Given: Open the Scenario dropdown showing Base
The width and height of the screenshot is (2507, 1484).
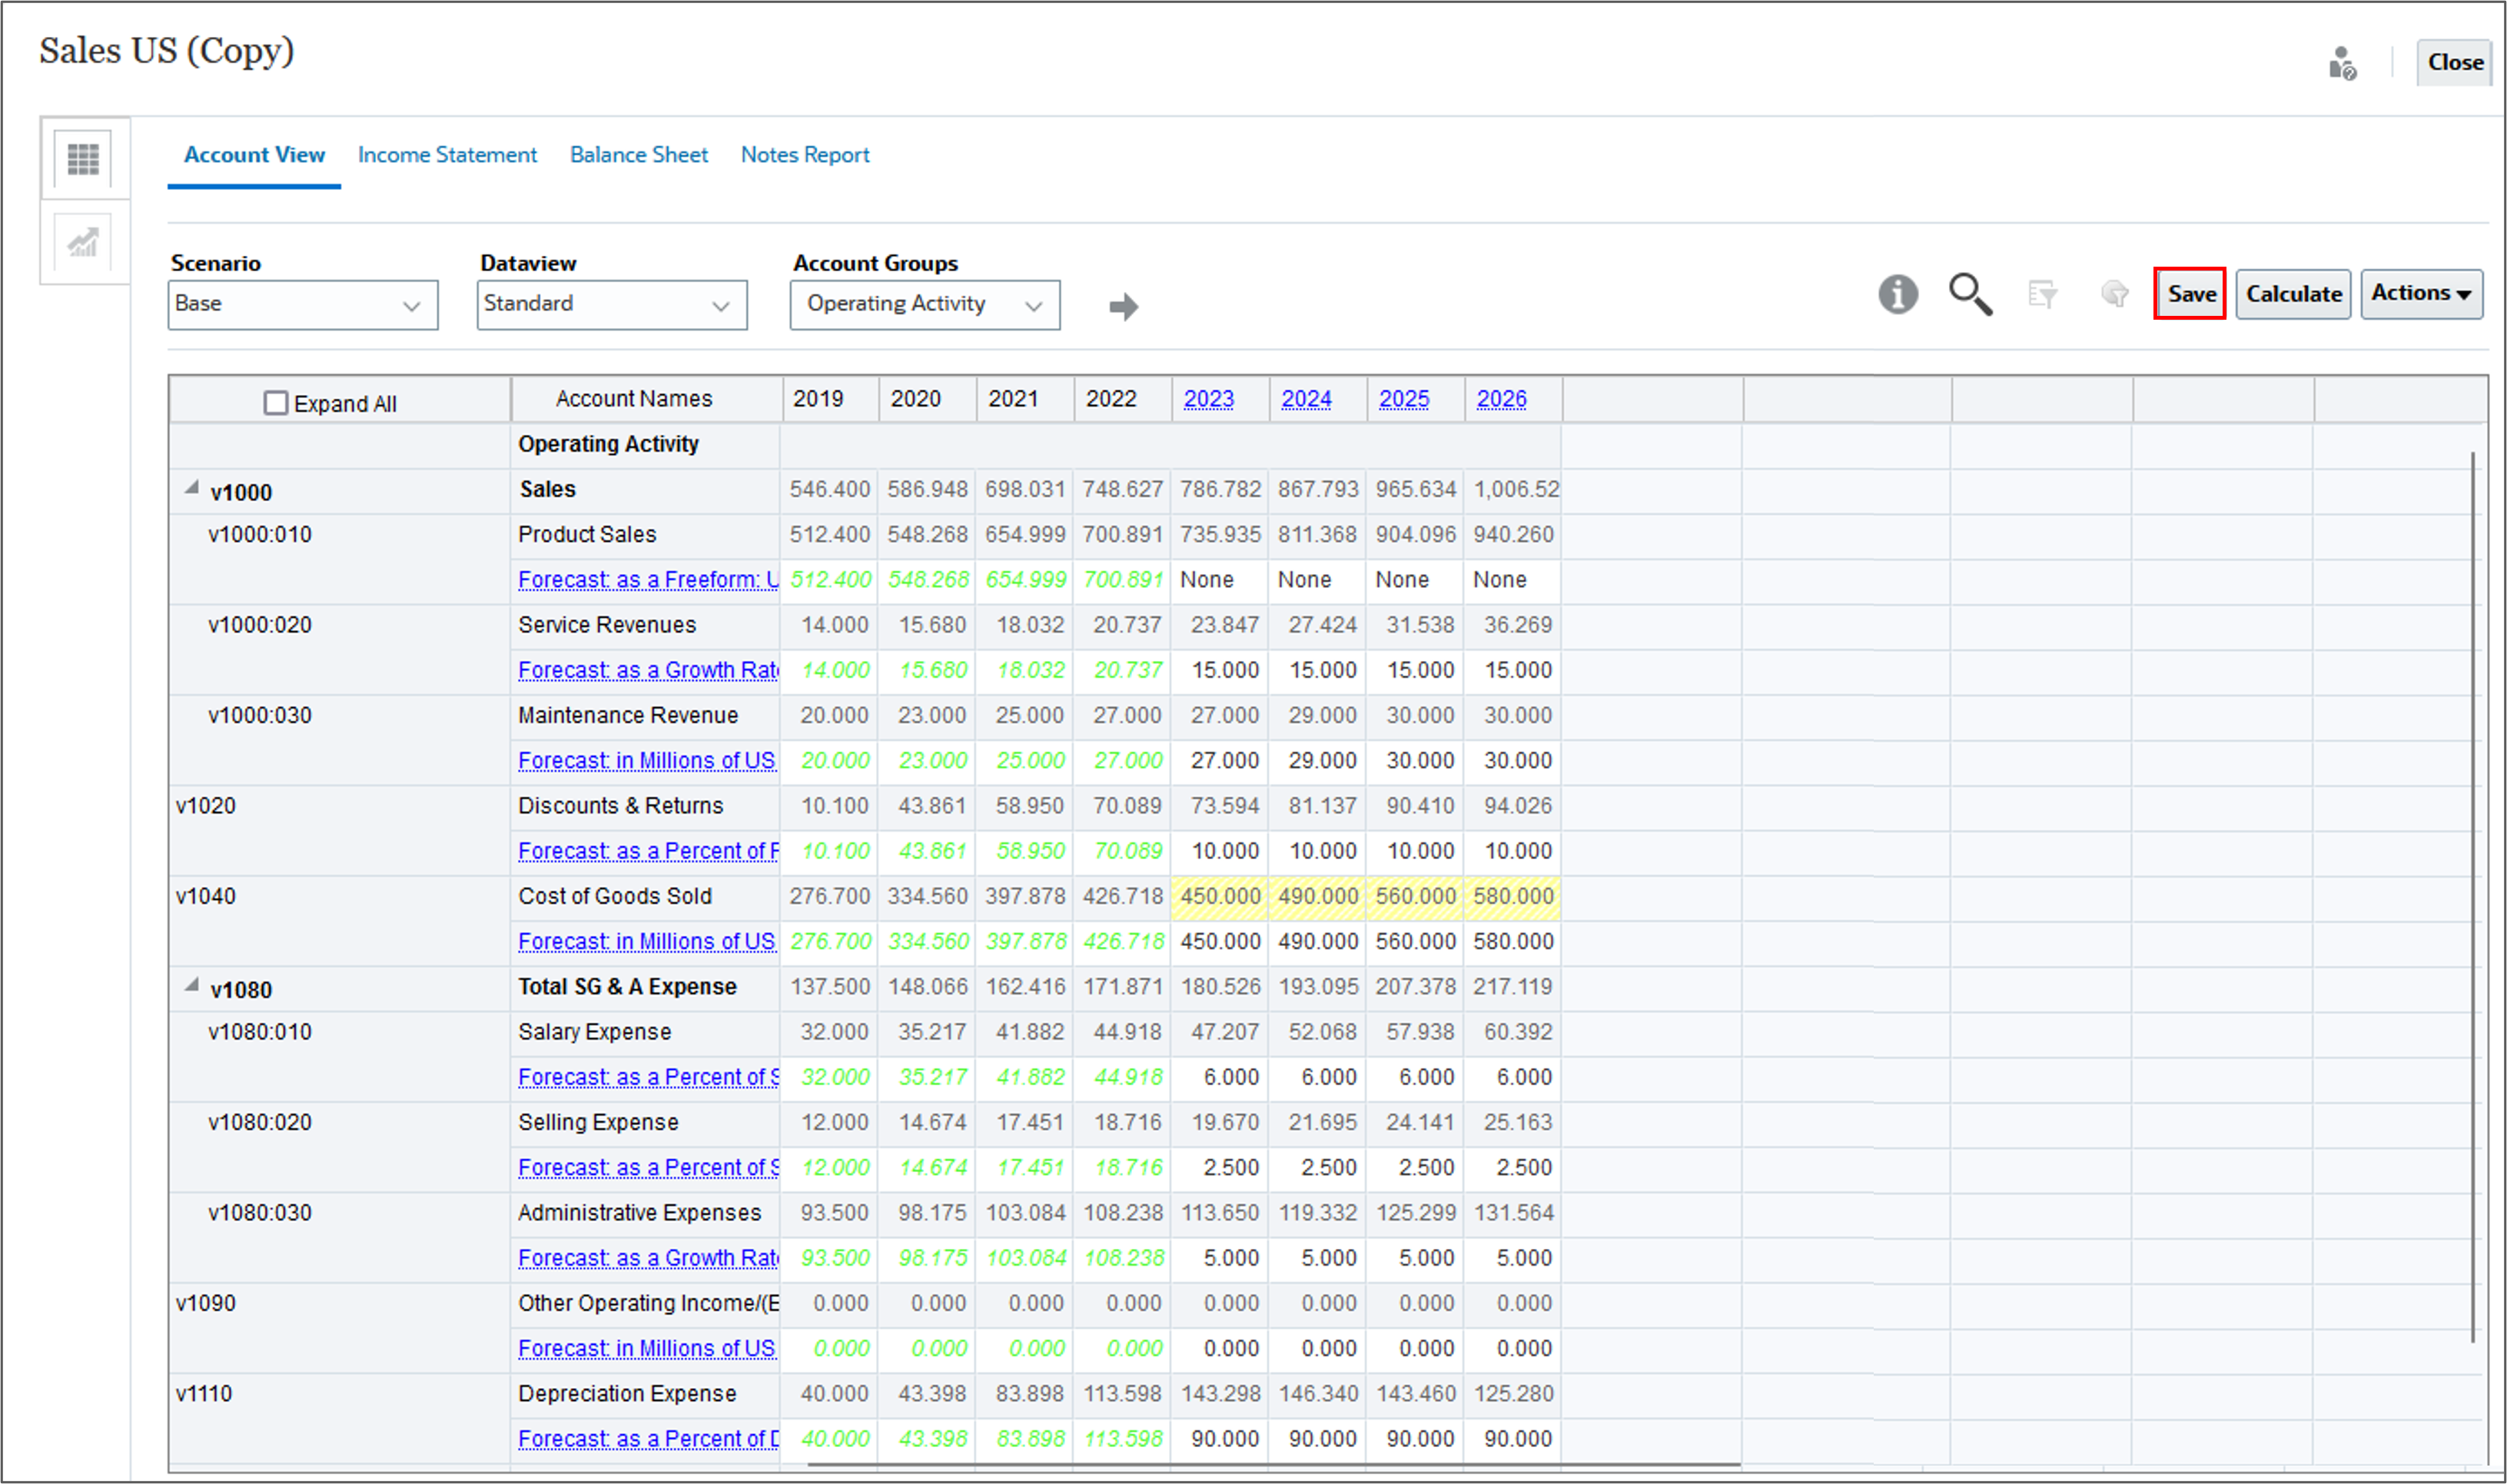Looking at the screenshot, I should point(302,304).
